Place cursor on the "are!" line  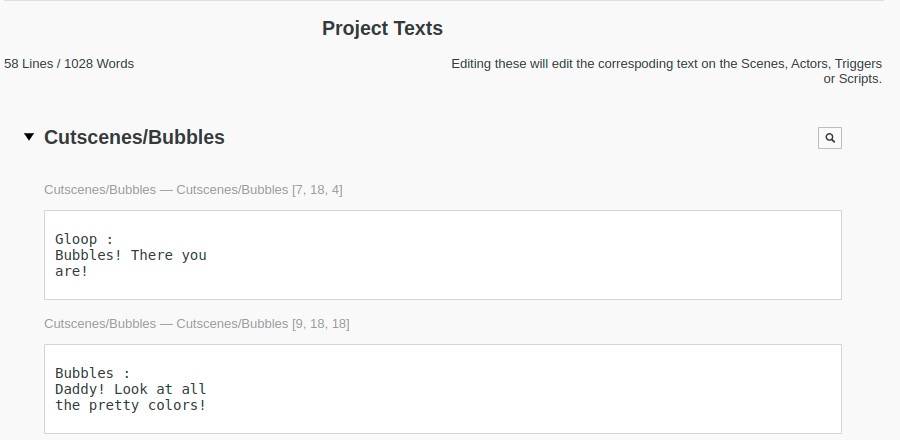tap(71, 271)
